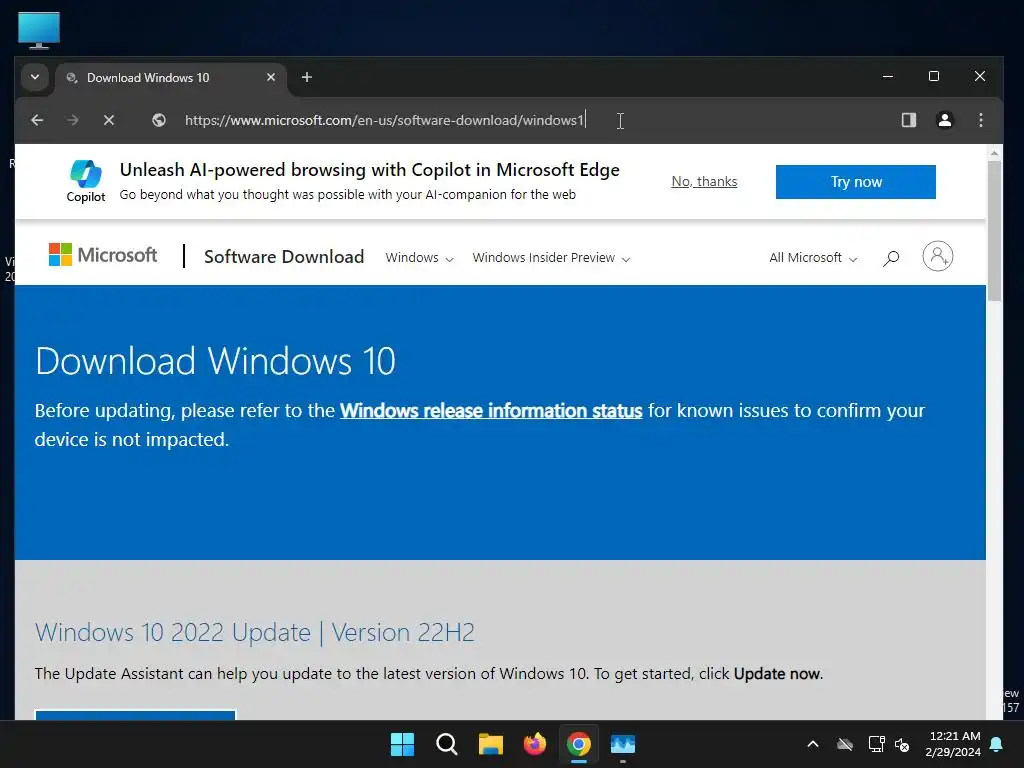Open the site search magnifier
Image resolution: width=1024 pixels, height=768 pixels.
point(891,258)
